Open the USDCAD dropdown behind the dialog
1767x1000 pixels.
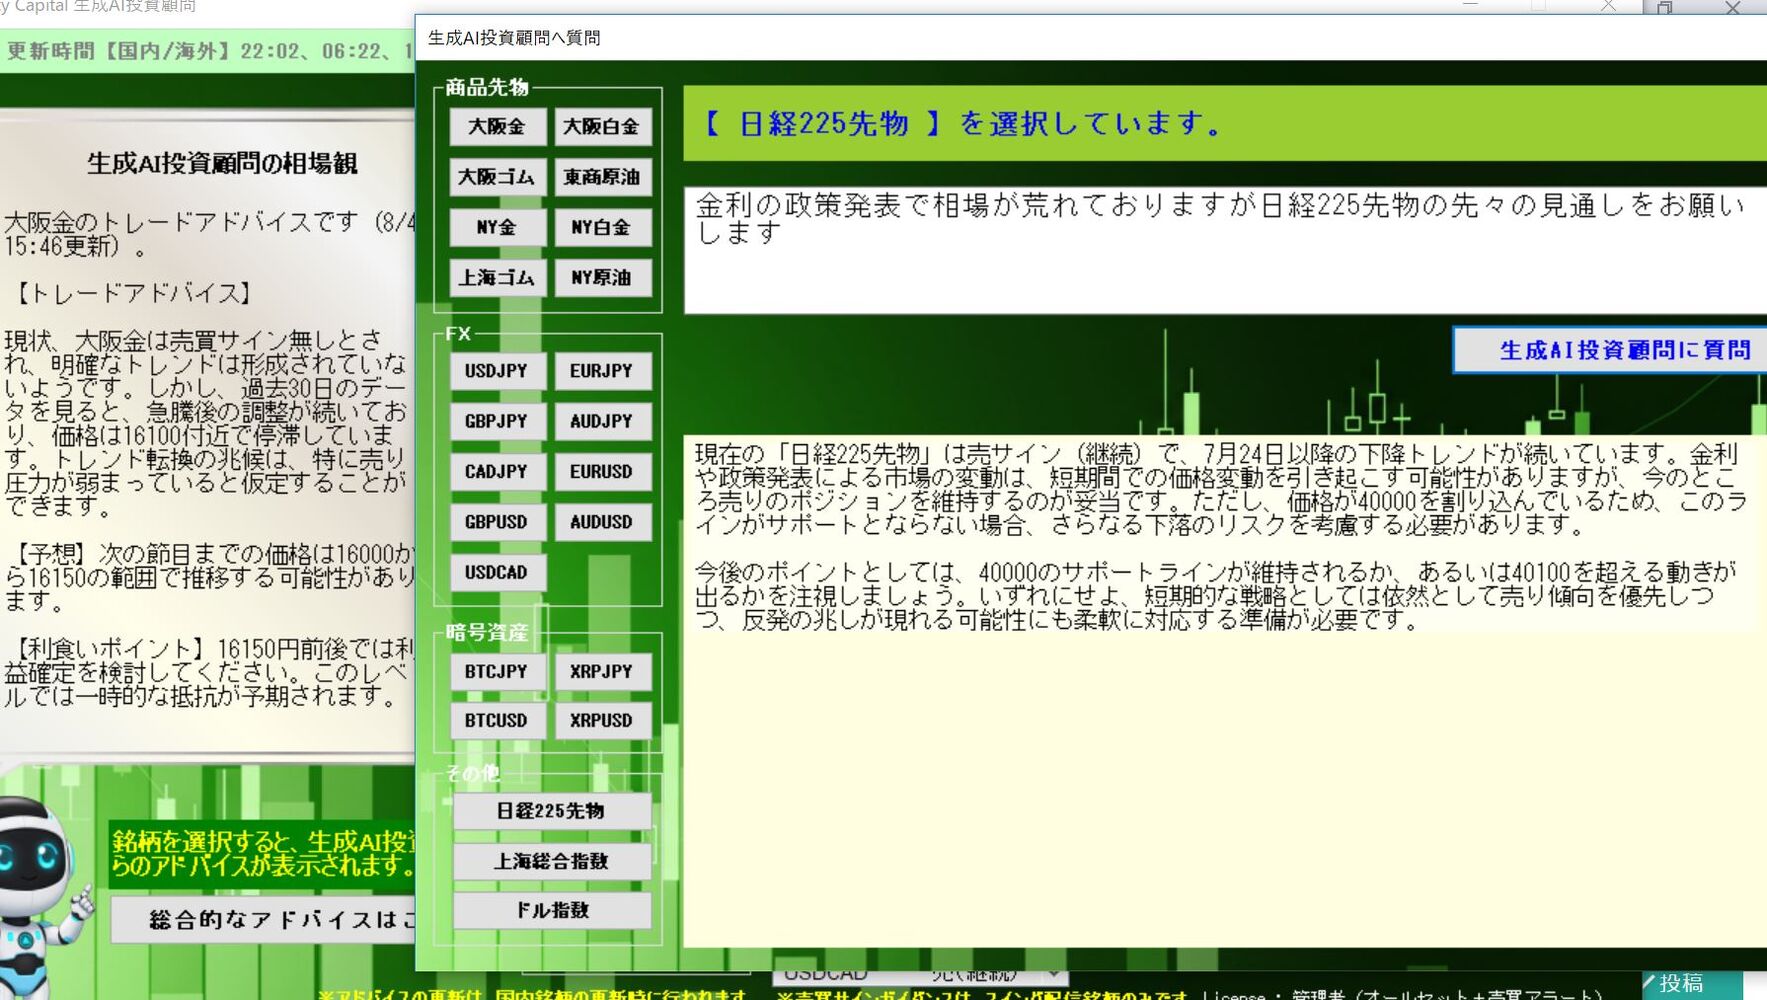tap(1054, 974)
